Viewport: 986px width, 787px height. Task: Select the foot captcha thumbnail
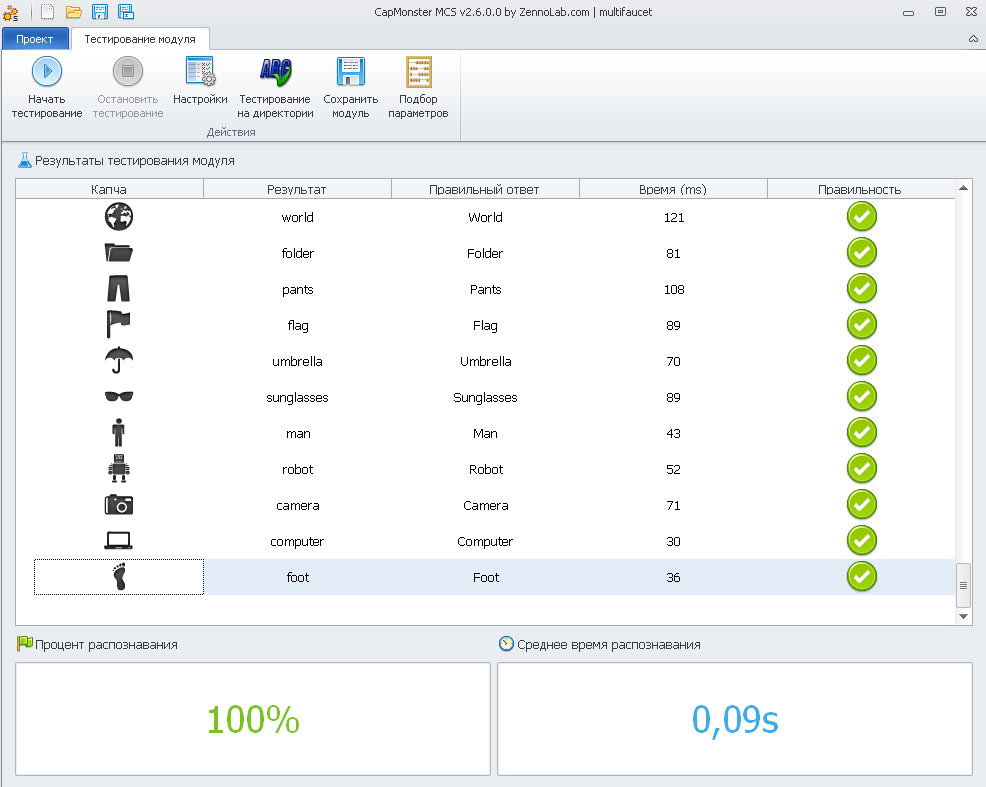click(119, 577)
